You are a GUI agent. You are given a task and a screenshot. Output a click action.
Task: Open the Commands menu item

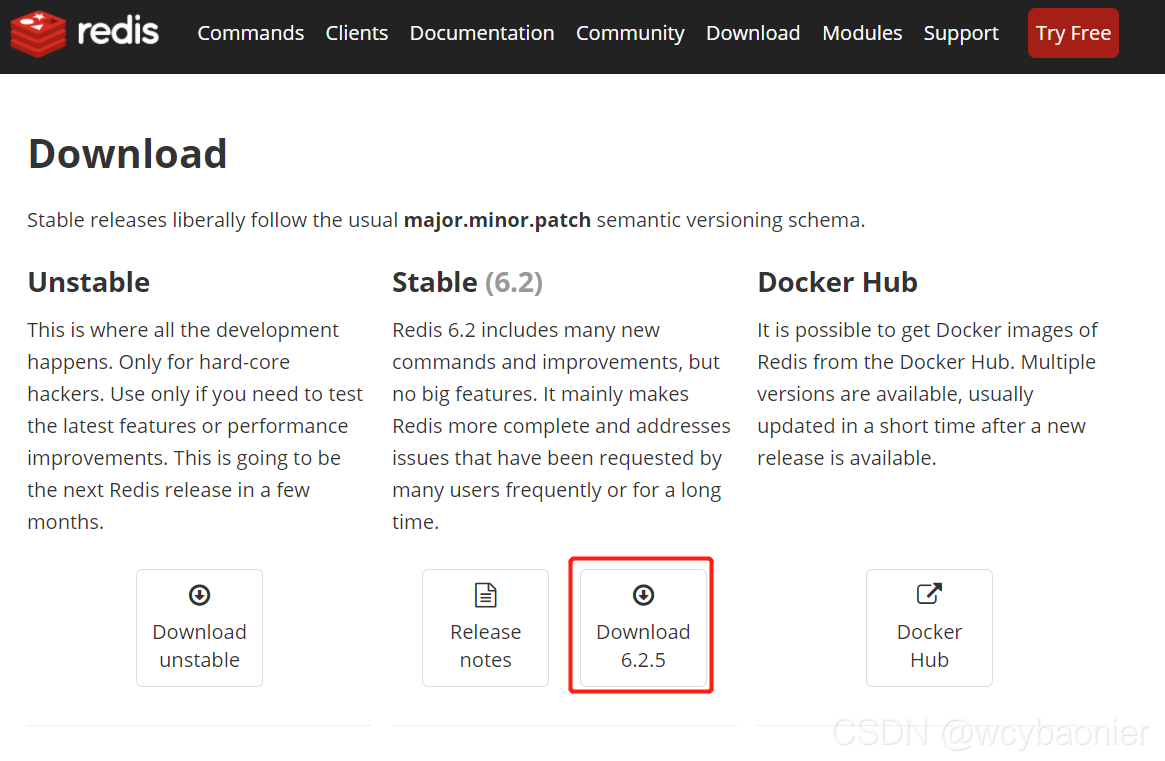(251, 32)
